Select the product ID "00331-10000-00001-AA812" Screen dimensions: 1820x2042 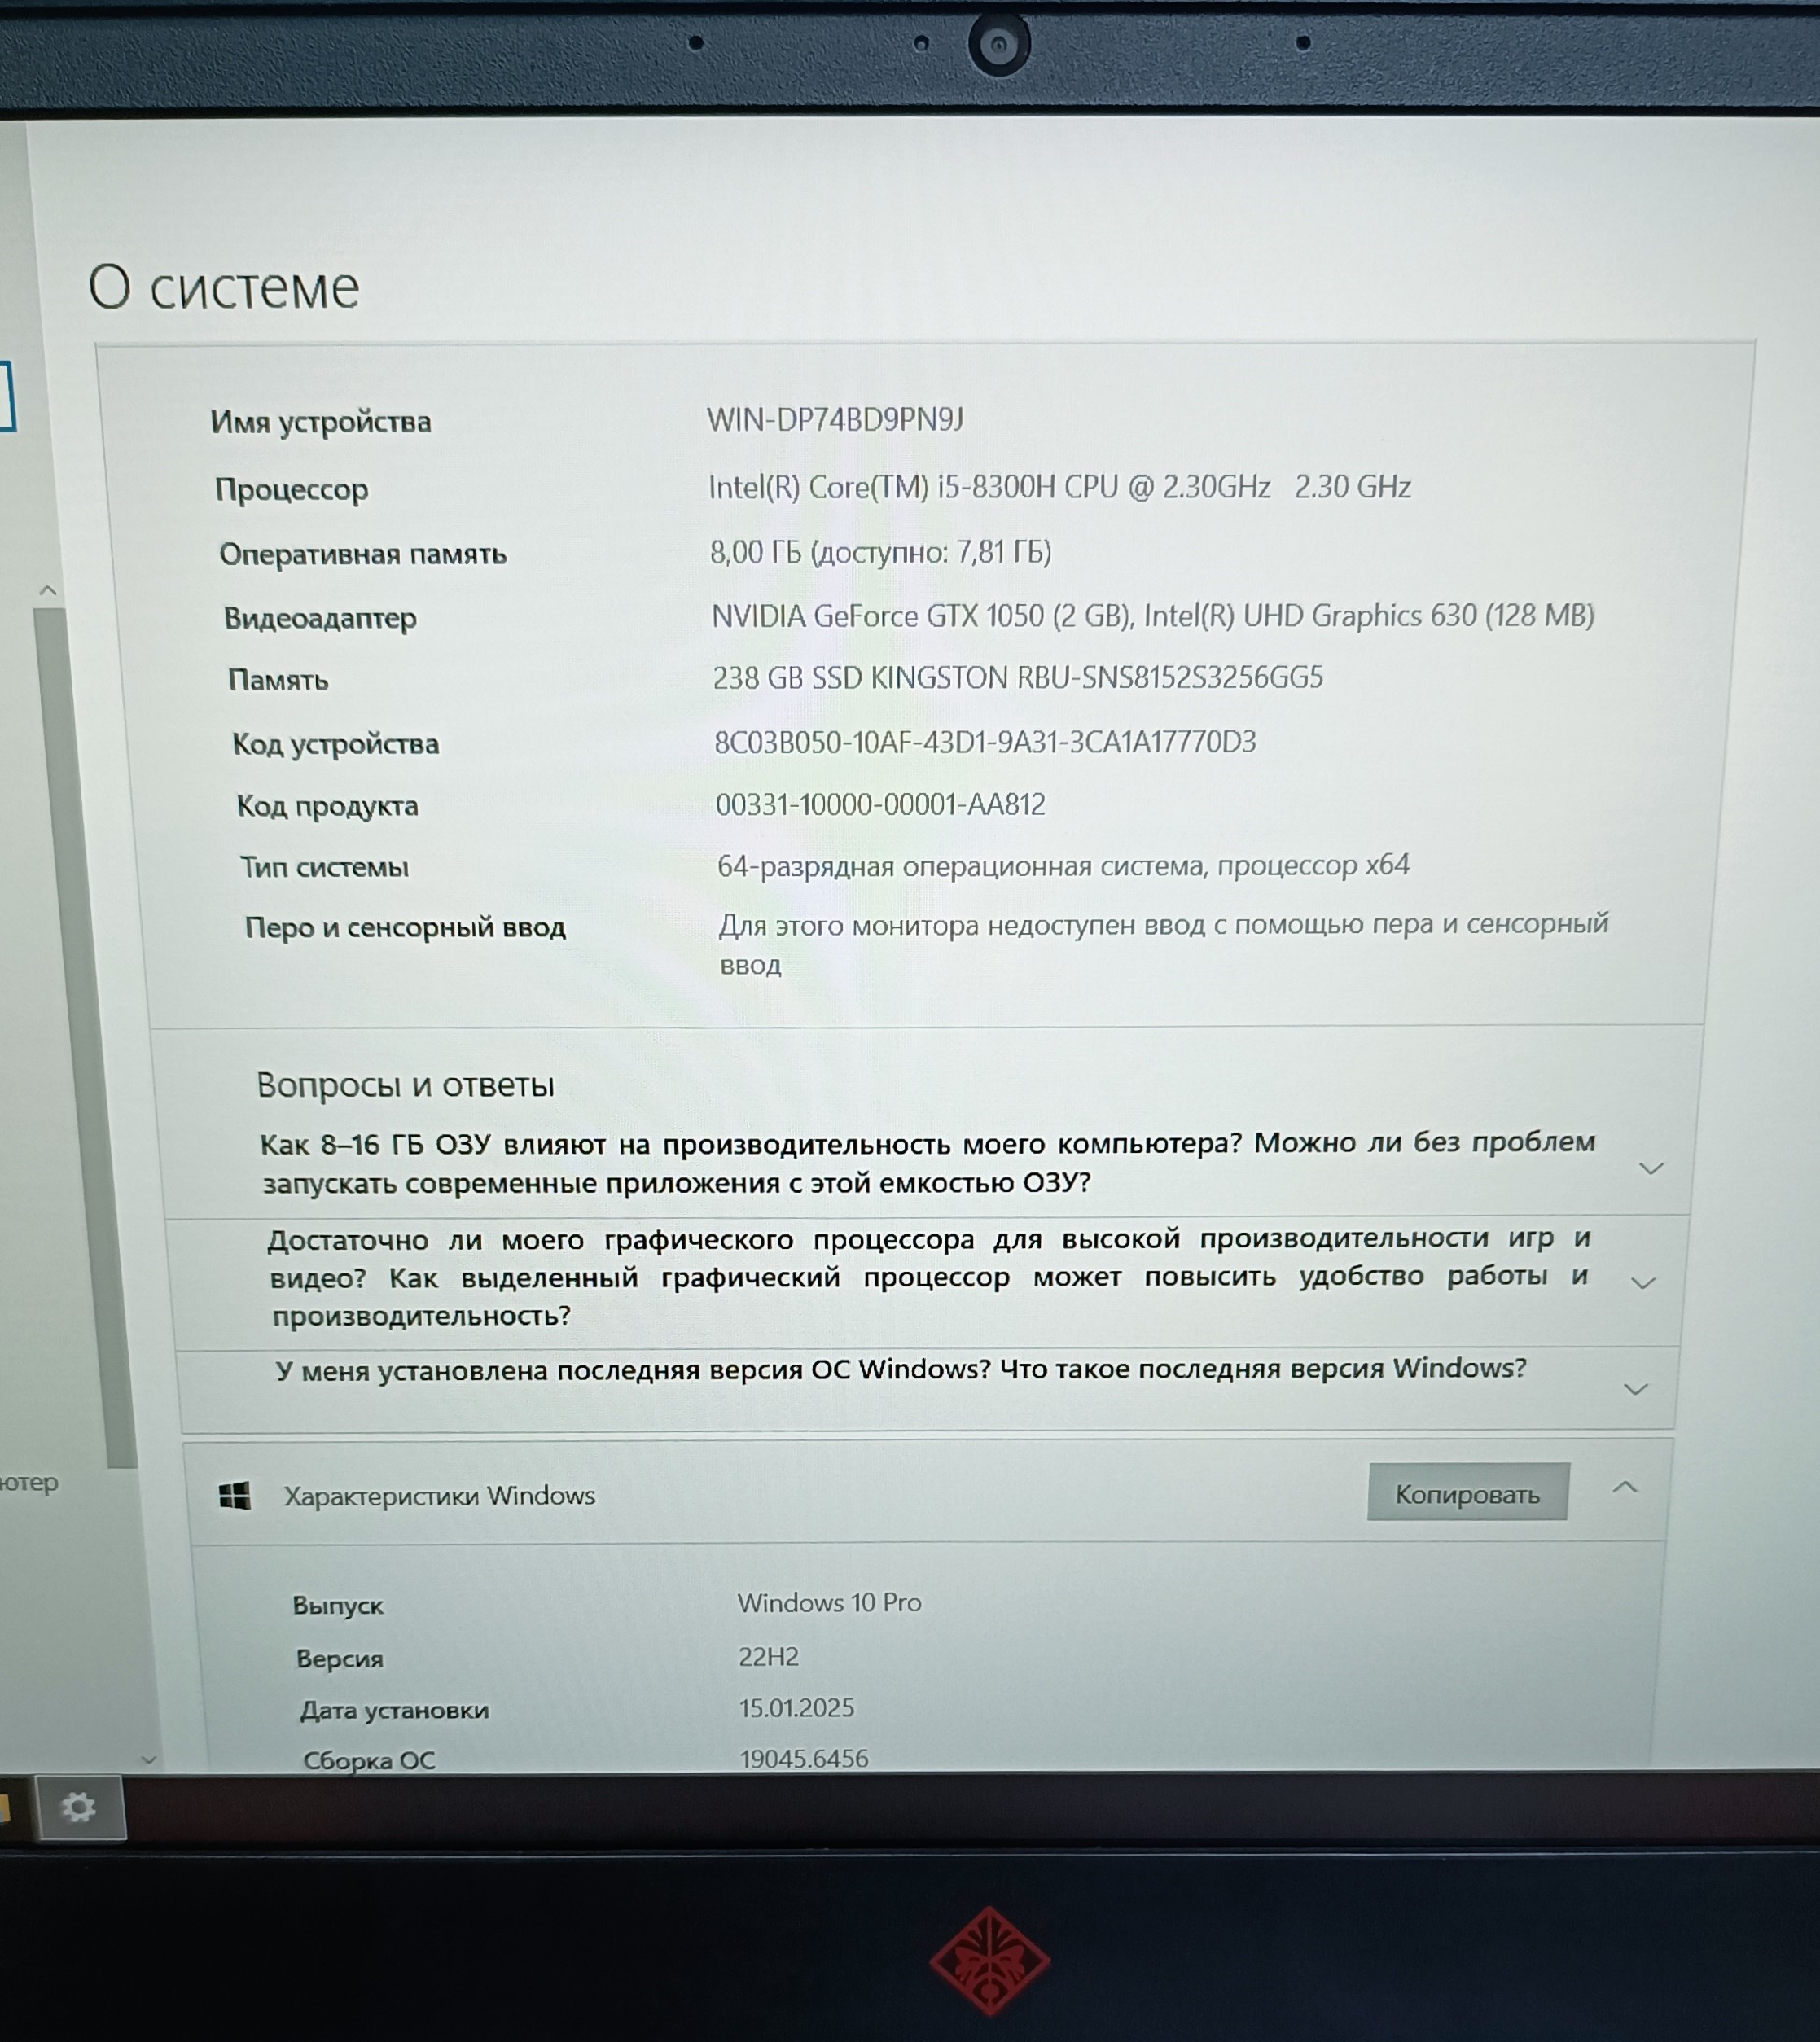[880, 804]
